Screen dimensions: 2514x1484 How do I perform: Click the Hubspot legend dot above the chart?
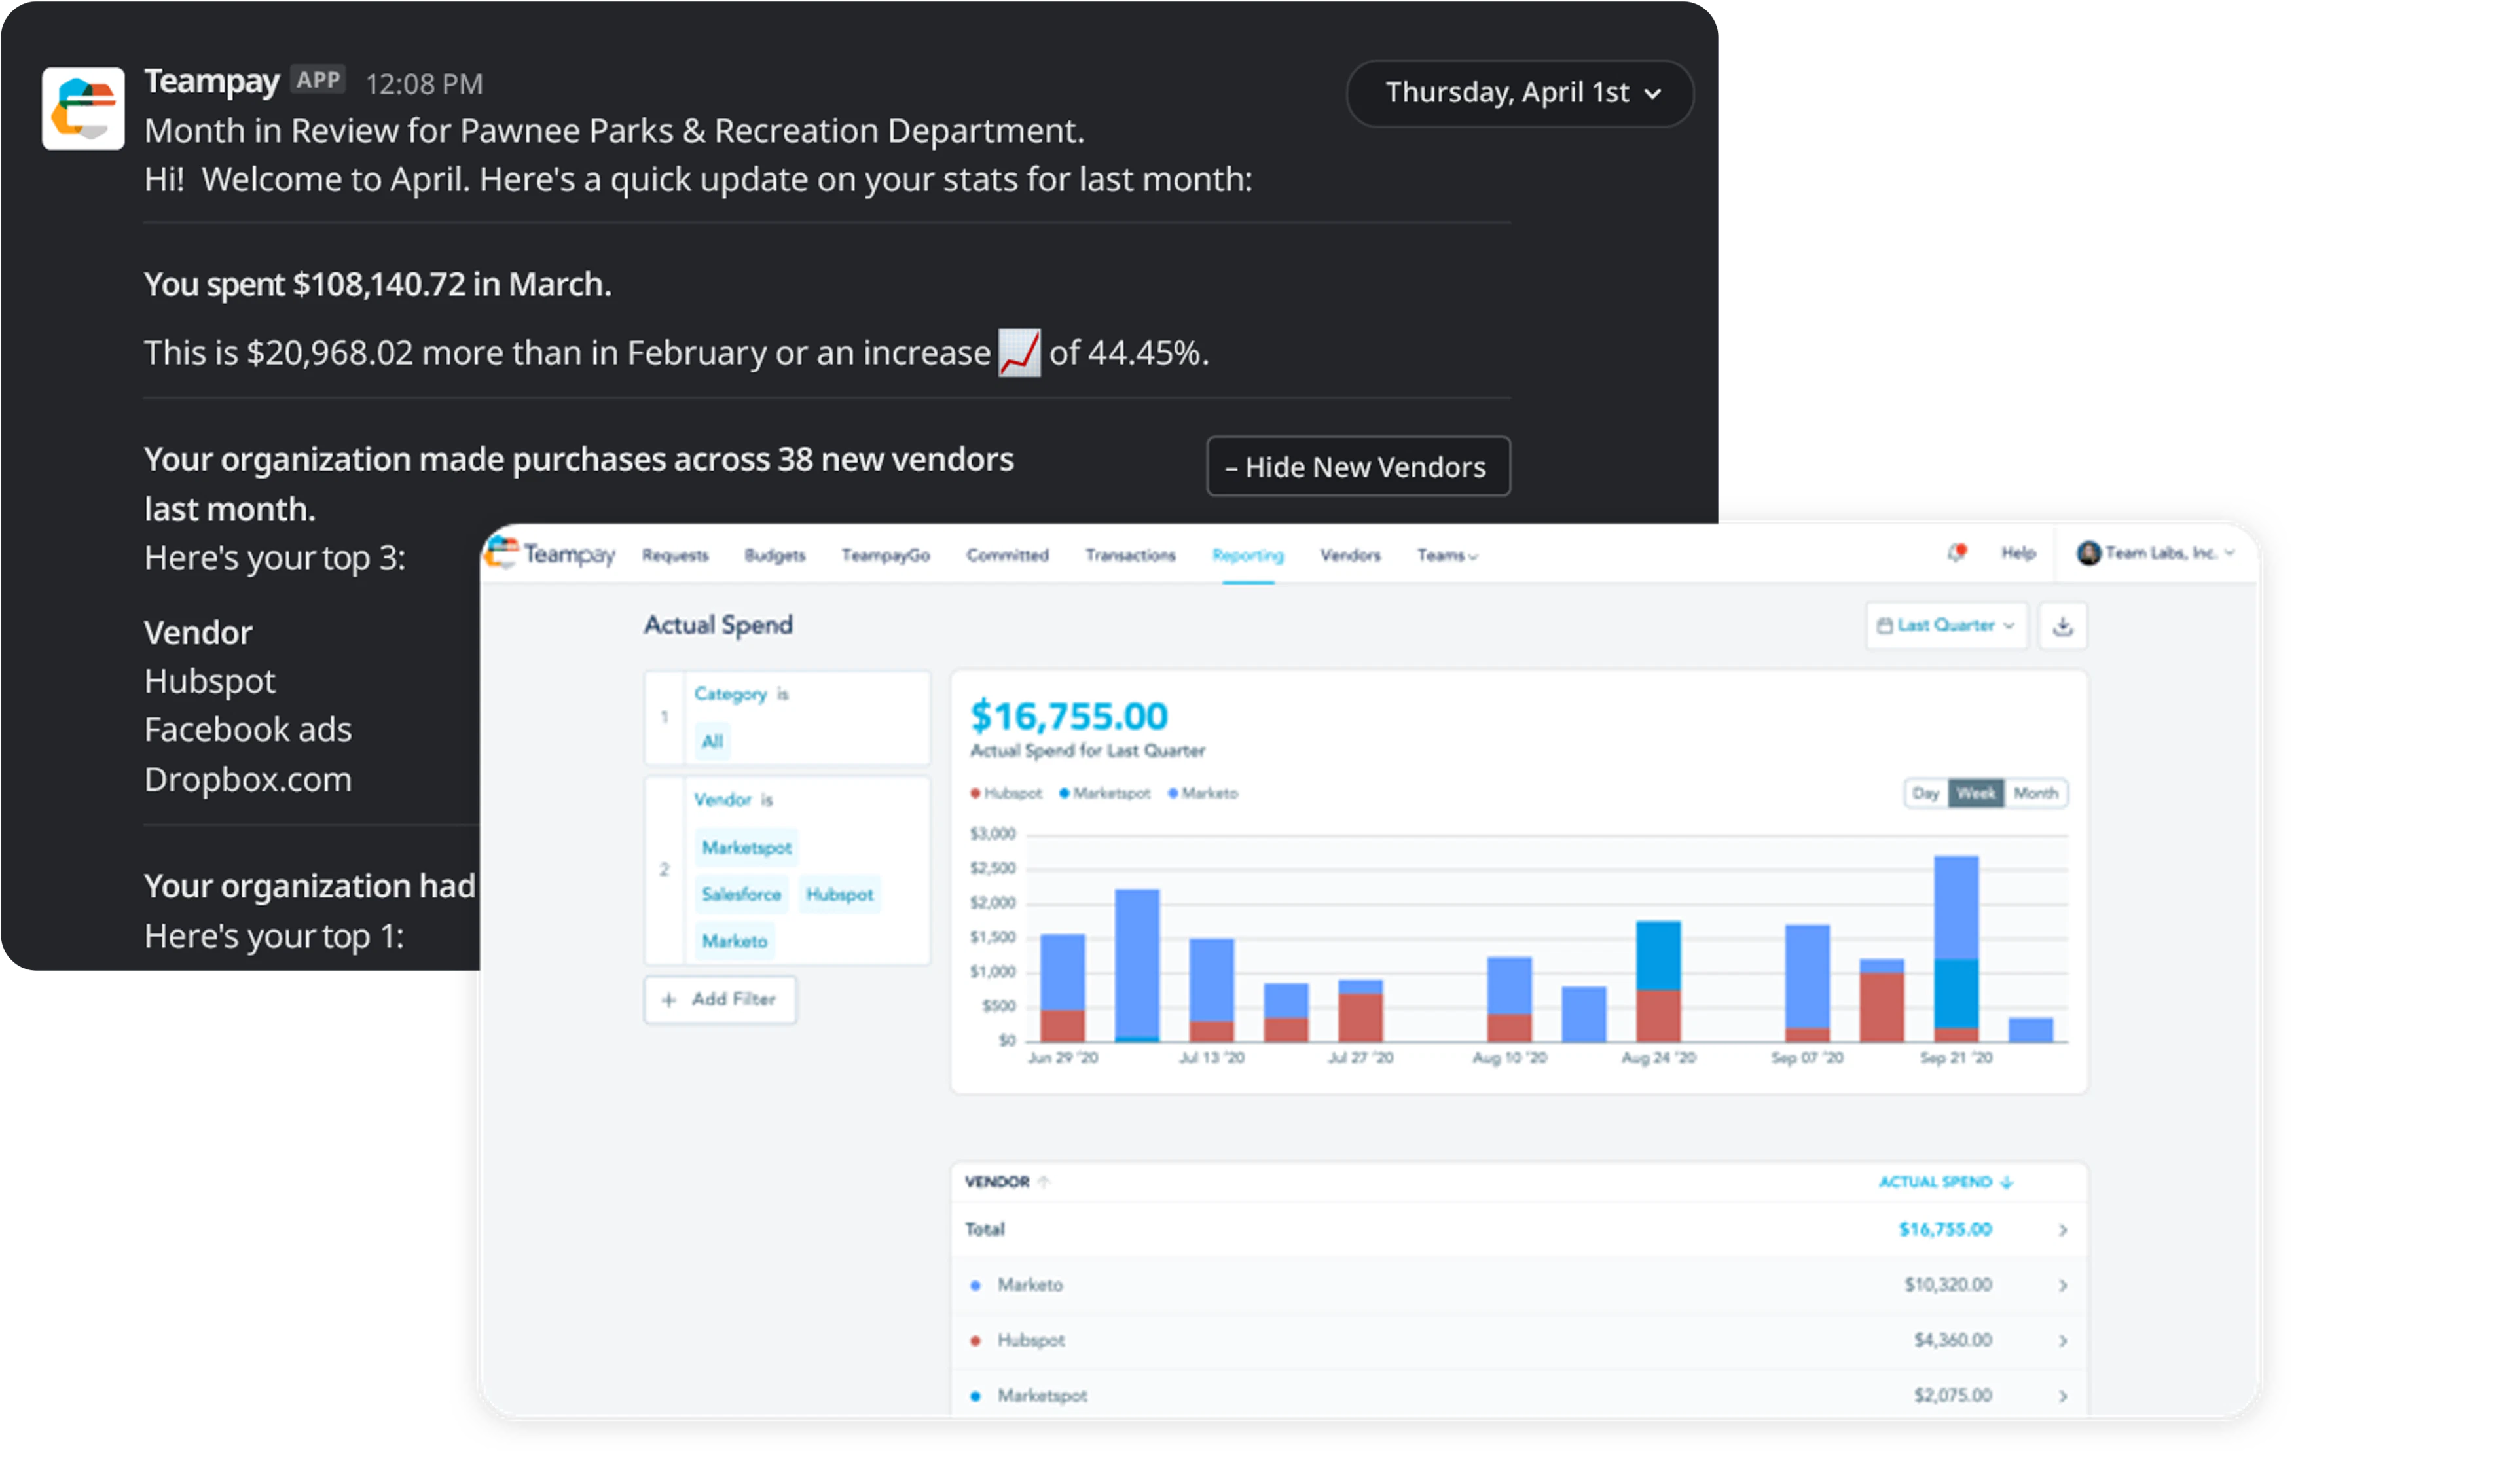tap(974, 792)
